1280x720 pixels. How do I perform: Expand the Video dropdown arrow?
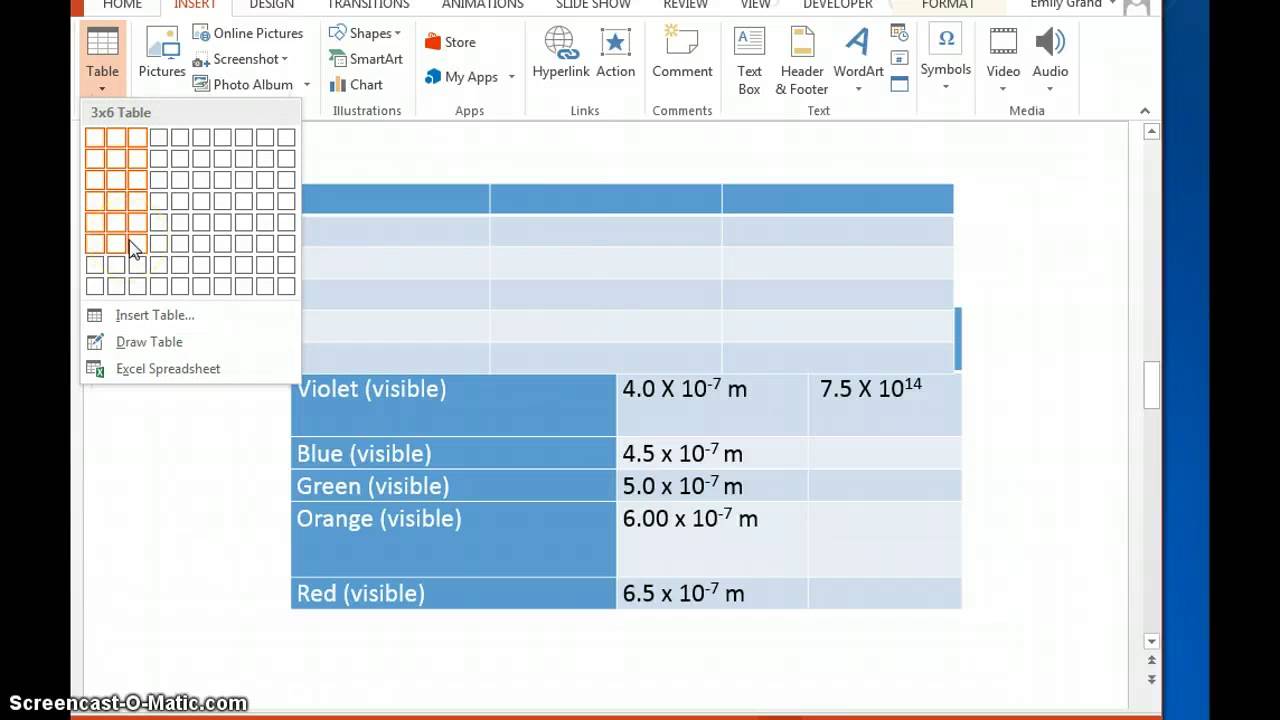(x=1004, y=89)
